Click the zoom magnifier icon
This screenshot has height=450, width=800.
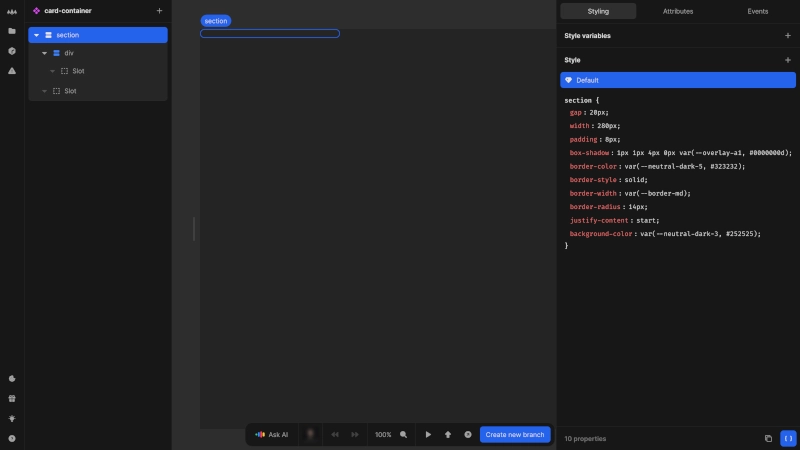[404, 435]
